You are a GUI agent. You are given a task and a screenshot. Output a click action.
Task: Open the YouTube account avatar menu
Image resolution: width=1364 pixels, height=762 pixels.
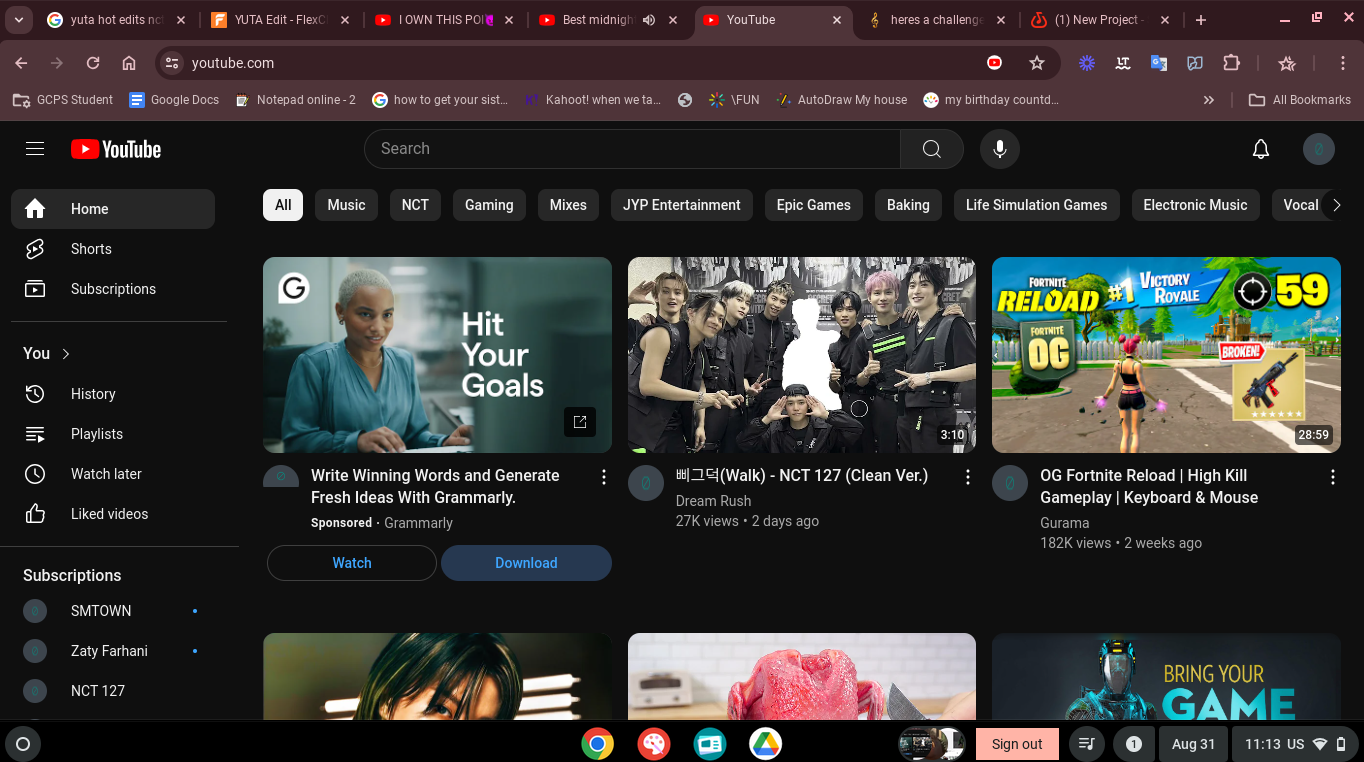[1319, 149]
